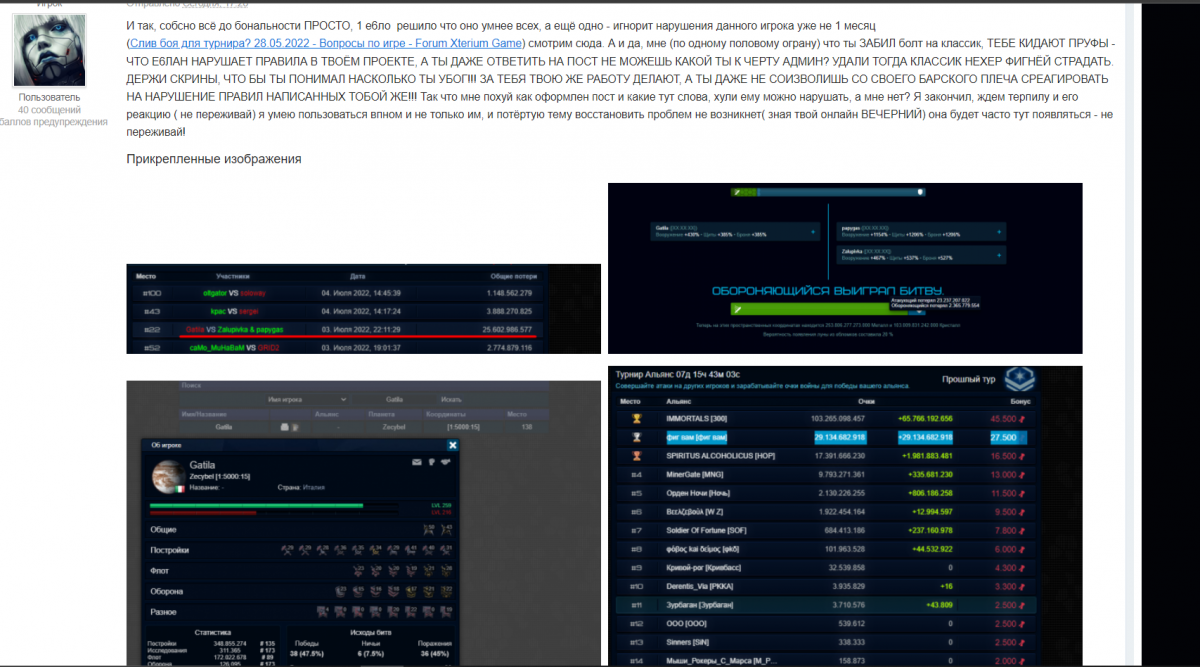
Task: Click the 'Искать' button in the search screenshot
Action: pyautogui.click(x=451, y=400)
